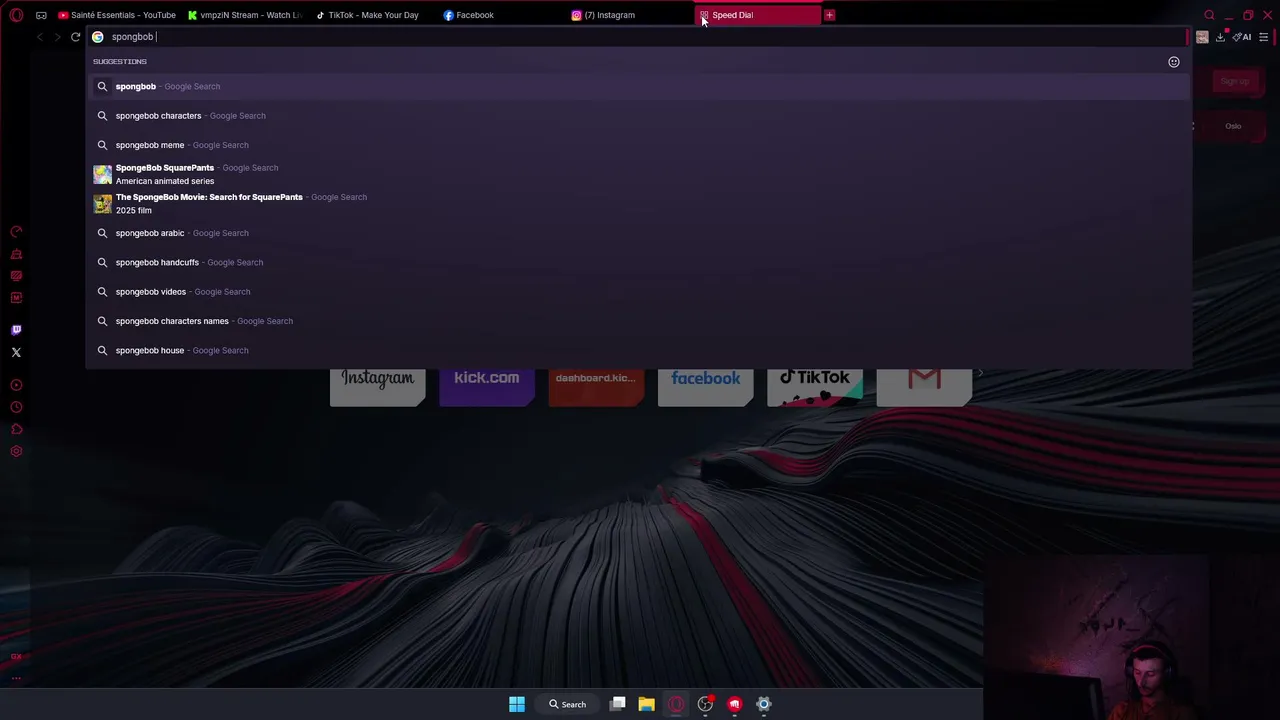The width and height of the screenshot is (1280, 720).
Task: Open Task View on the taskbar
Action: coord(618,704)
